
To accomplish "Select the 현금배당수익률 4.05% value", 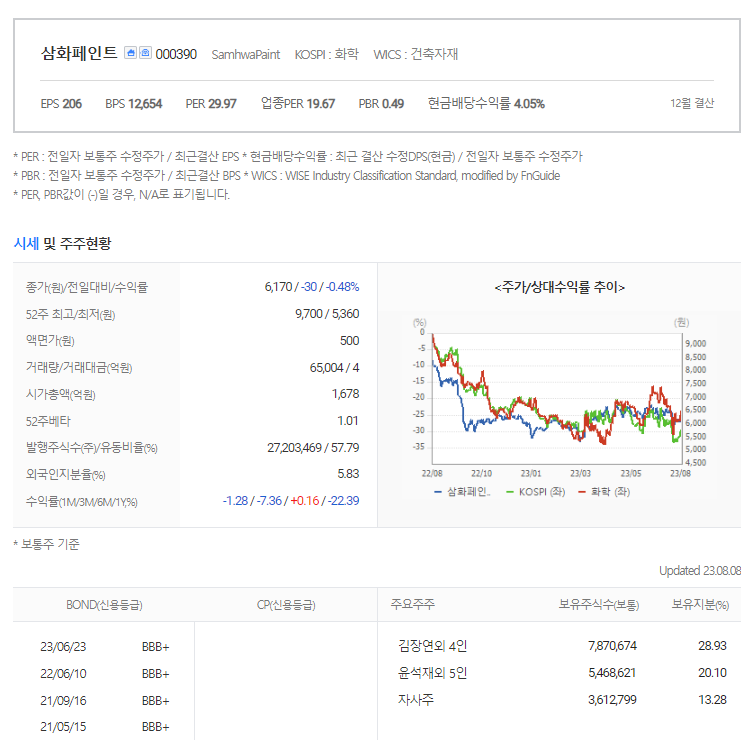I will click(x=486, y=103).
